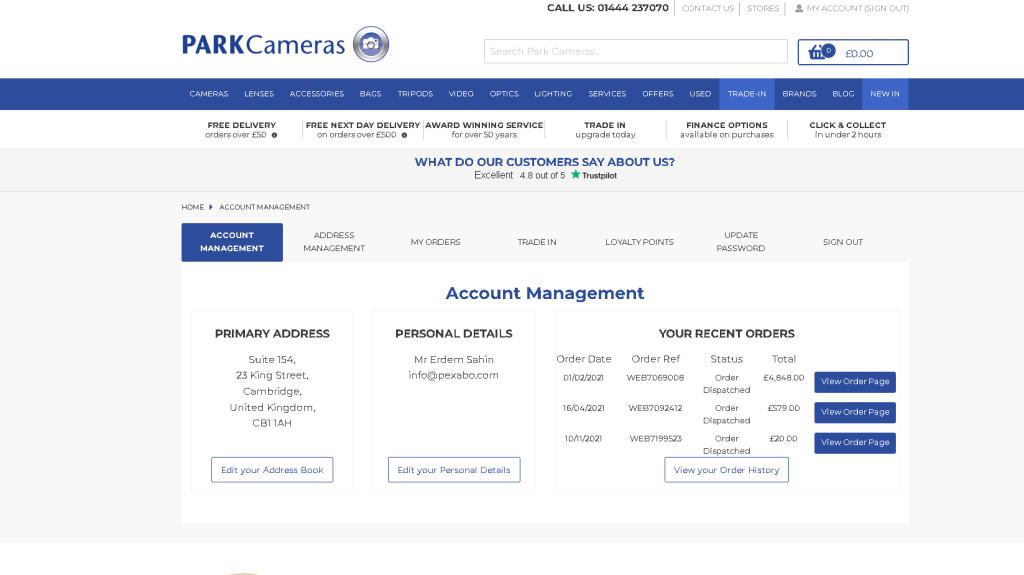Click the Account Management breadcrumb text

264,207
